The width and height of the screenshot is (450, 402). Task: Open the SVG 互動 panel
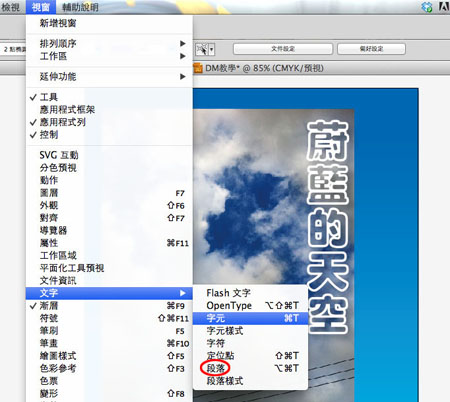pyautogui.click(x=109, y=155)
